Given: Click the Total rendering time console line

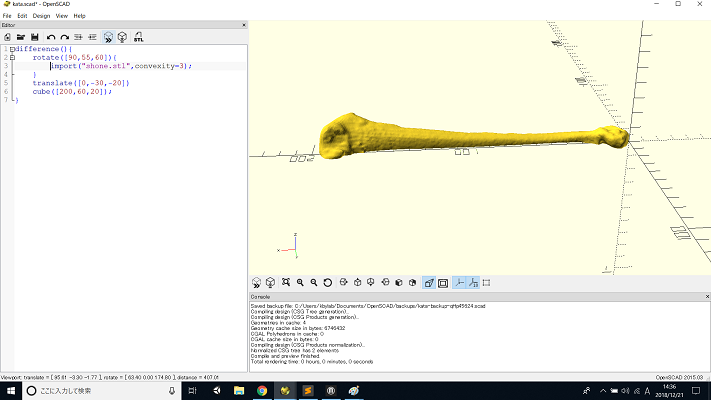Looking at the screenshot, I should pos(312,362).
